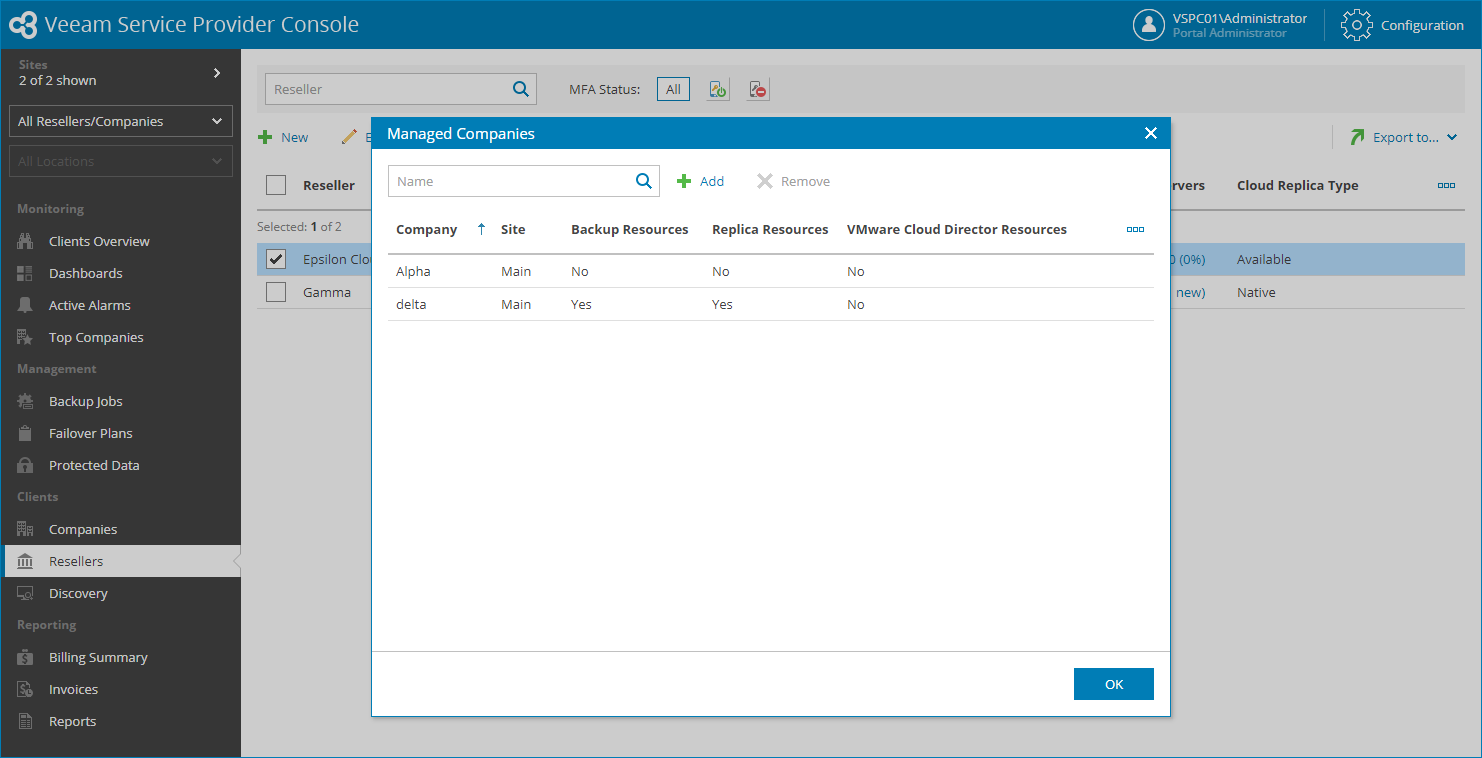Viewport: 1482px width, 758px height.
Task: Click the Top Companies star icon
Action: coord(26,337)
